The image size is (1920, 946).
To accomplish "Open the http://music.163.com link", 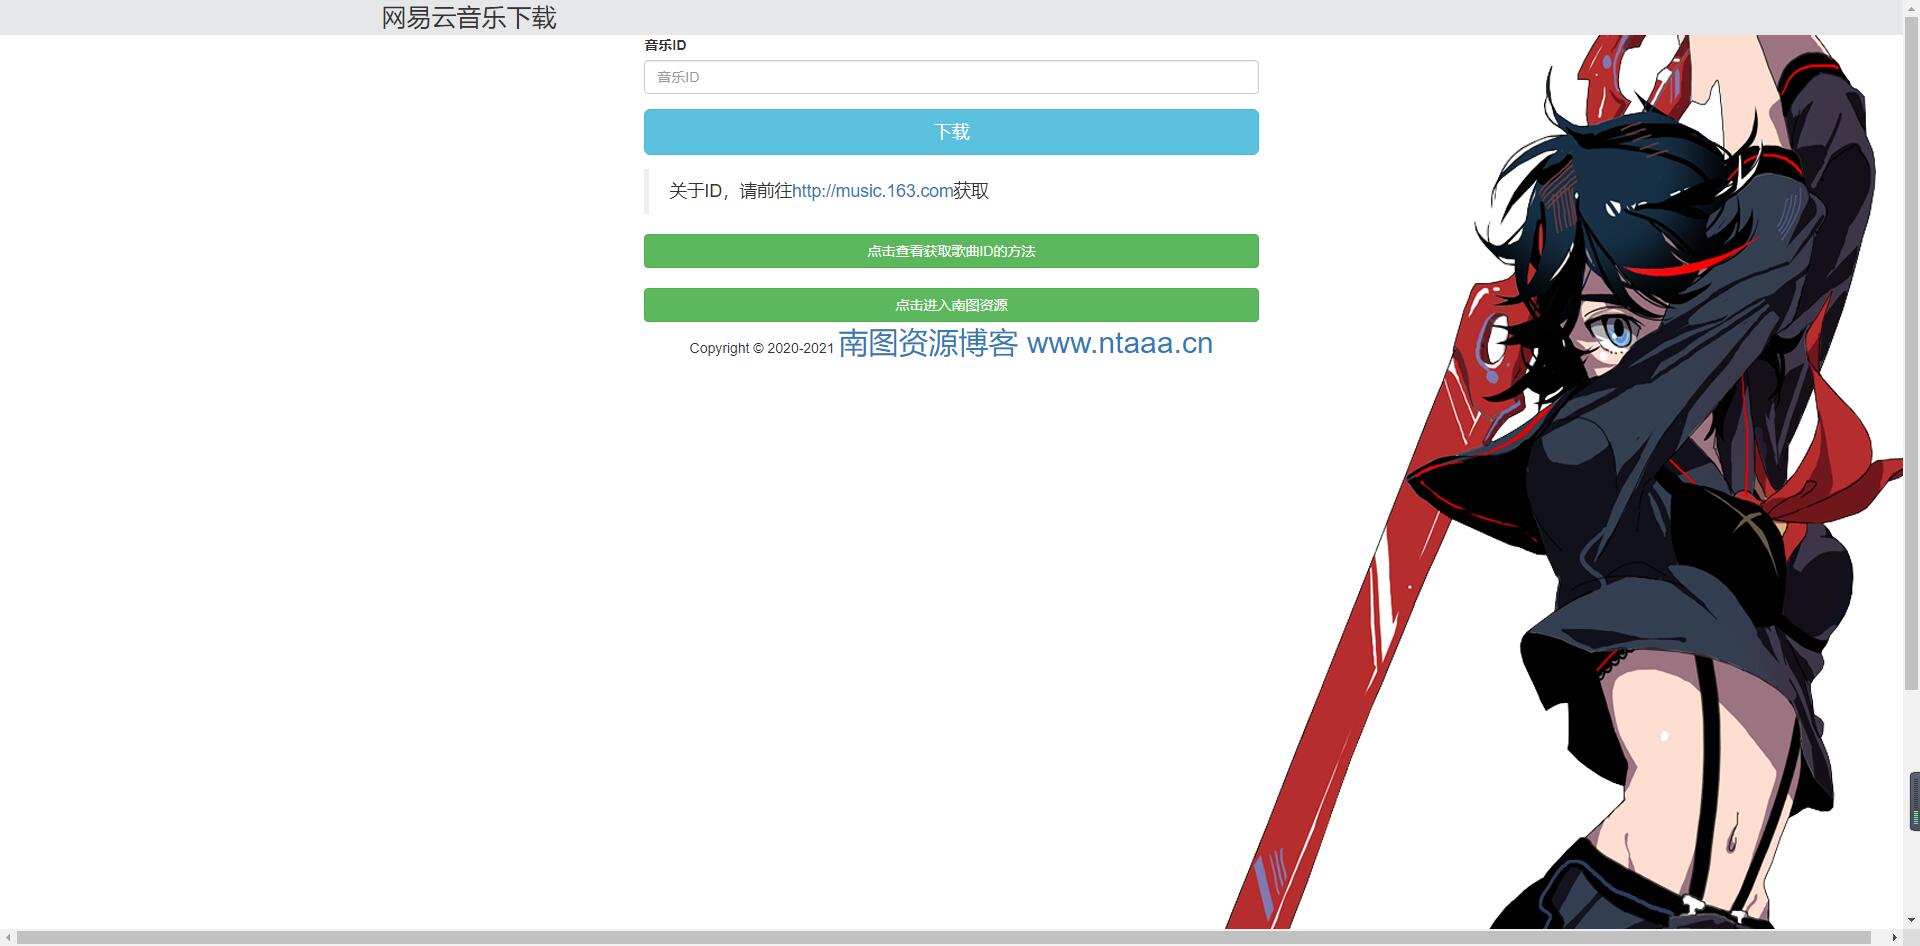I will 871,191.
